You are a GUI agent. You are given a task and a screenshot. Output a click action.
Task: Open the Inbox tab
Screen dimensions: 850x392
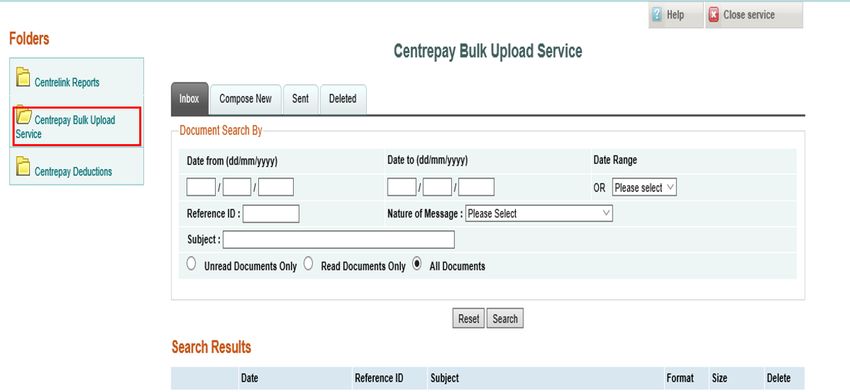[189, 99]
